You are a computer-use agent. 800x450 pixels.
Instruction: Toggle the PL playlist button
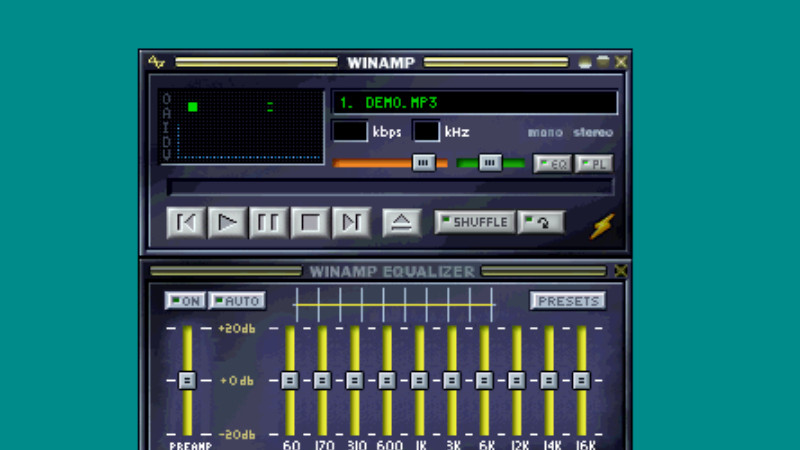pyautogui.click(x=594, y=163)
